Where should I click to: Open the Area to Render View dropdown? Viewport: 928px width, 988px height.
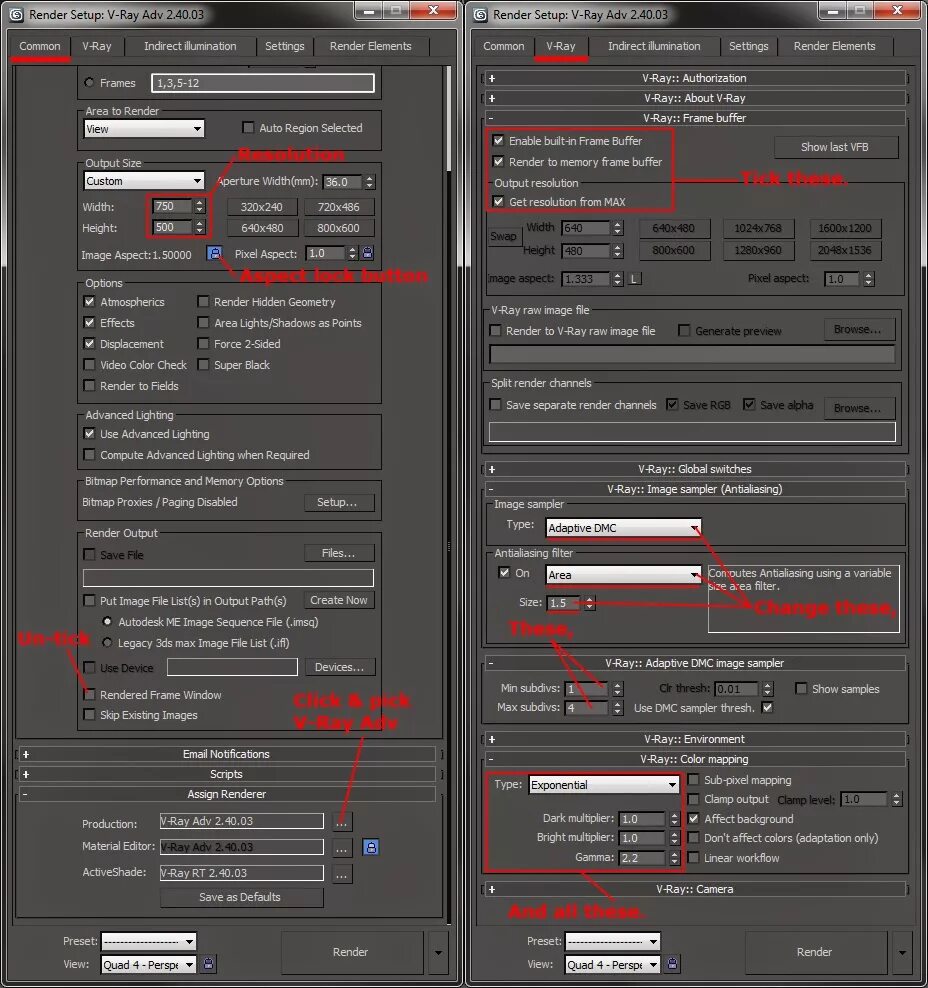coord(144,129)
